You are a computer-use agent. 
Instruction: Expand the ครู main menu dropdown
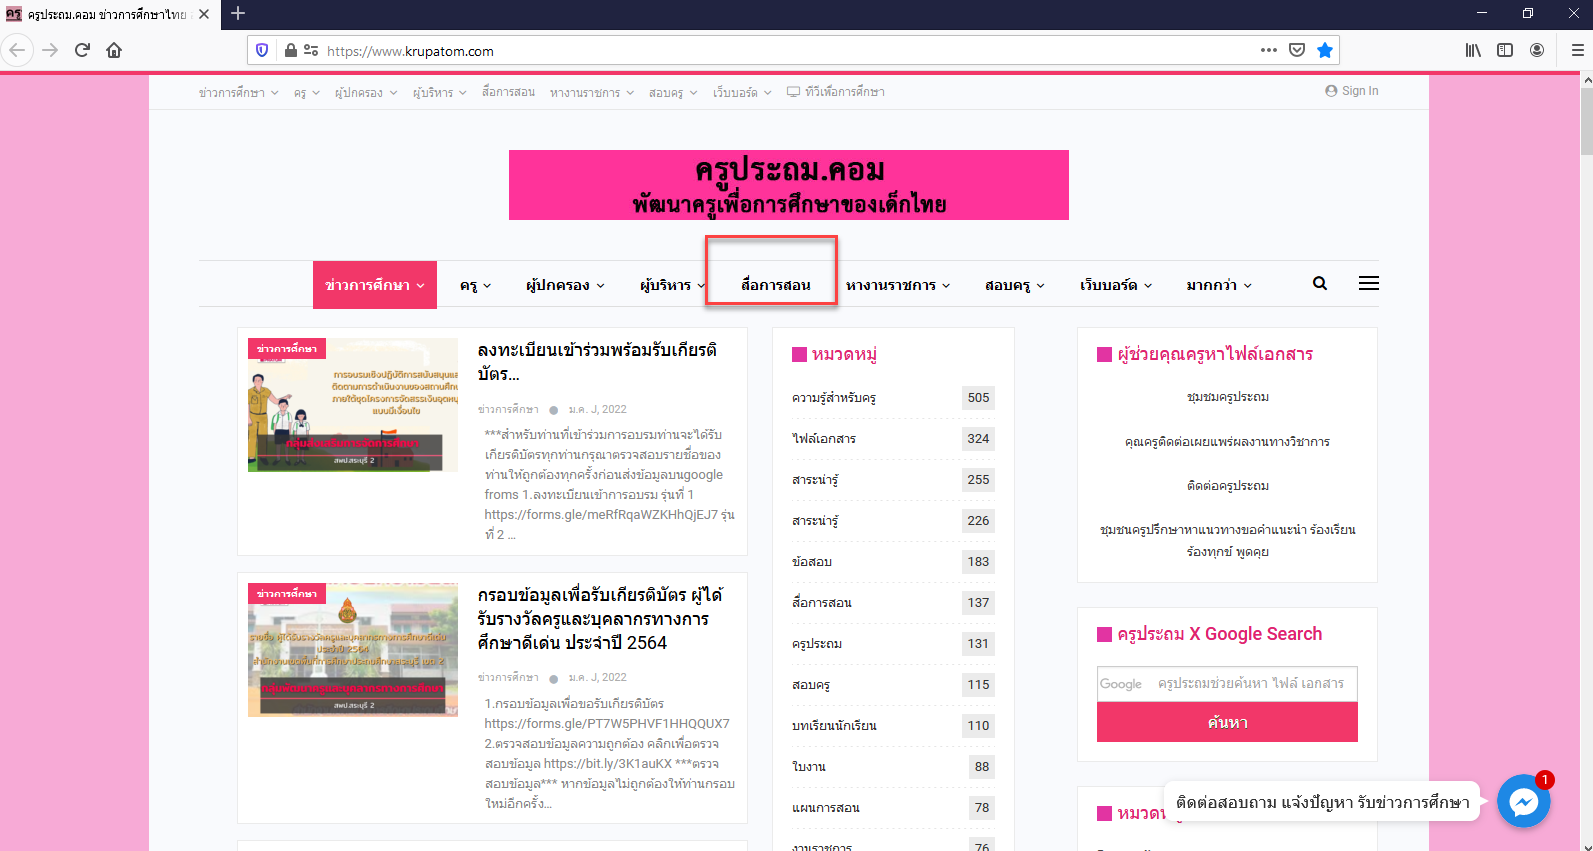coord(476,285)
